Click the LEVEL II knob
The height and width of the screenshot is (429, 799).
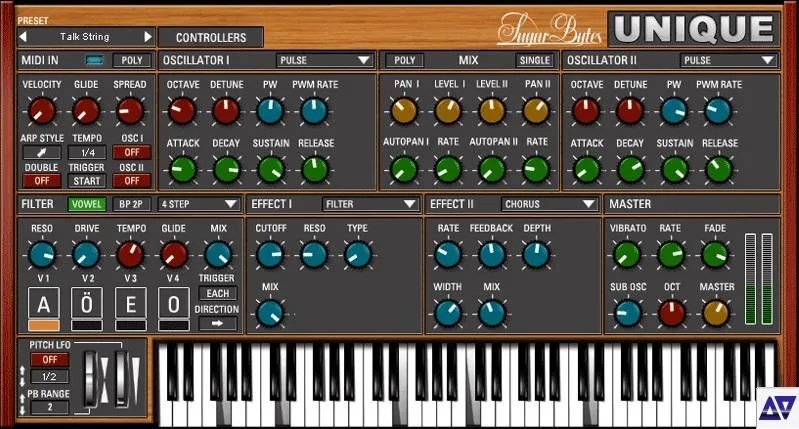492,111
